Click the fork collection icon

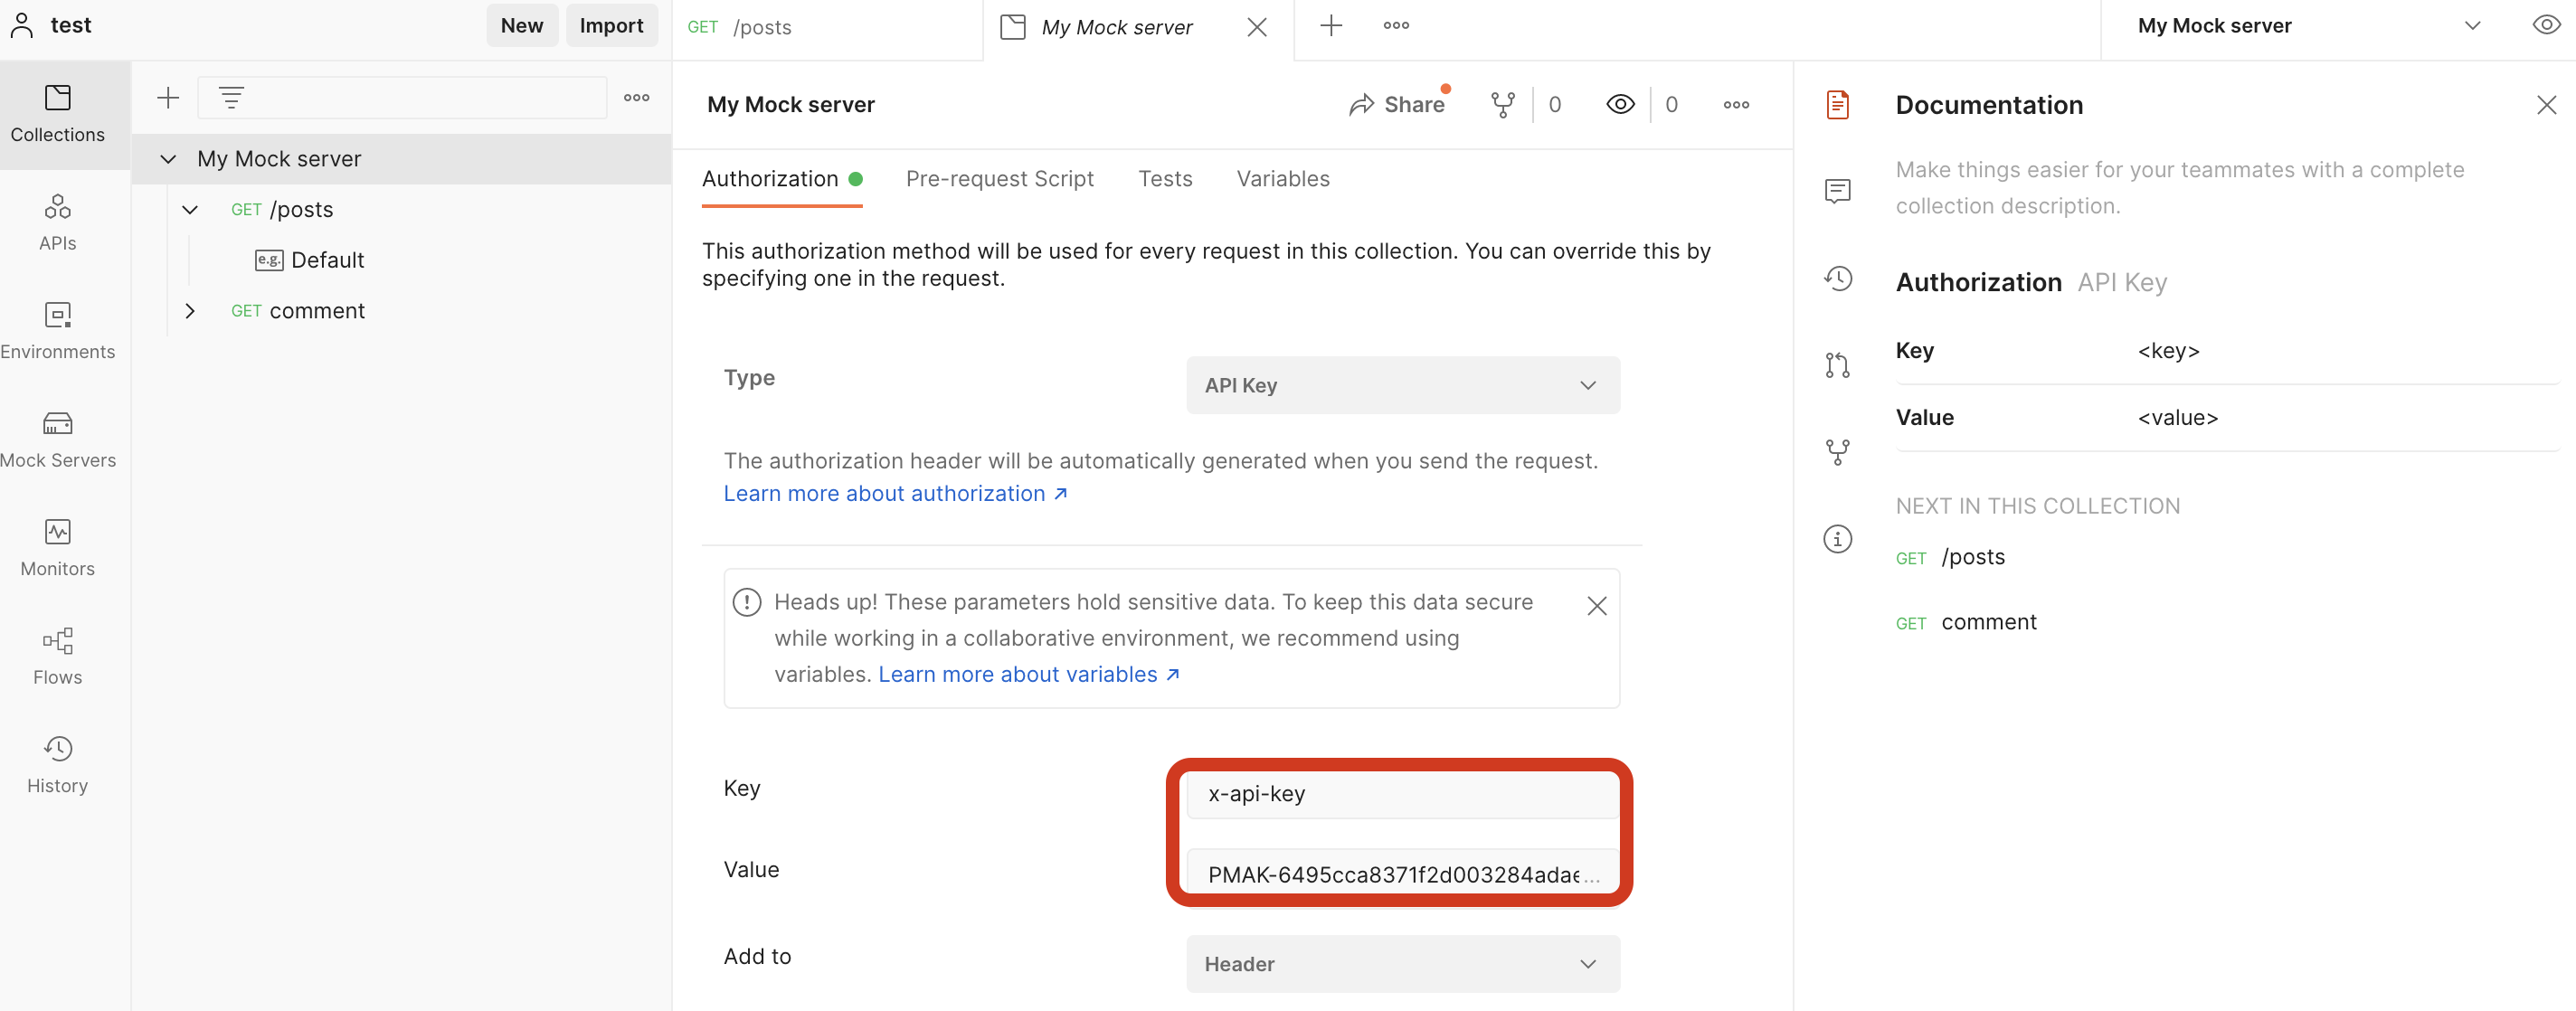(1502, 105)
